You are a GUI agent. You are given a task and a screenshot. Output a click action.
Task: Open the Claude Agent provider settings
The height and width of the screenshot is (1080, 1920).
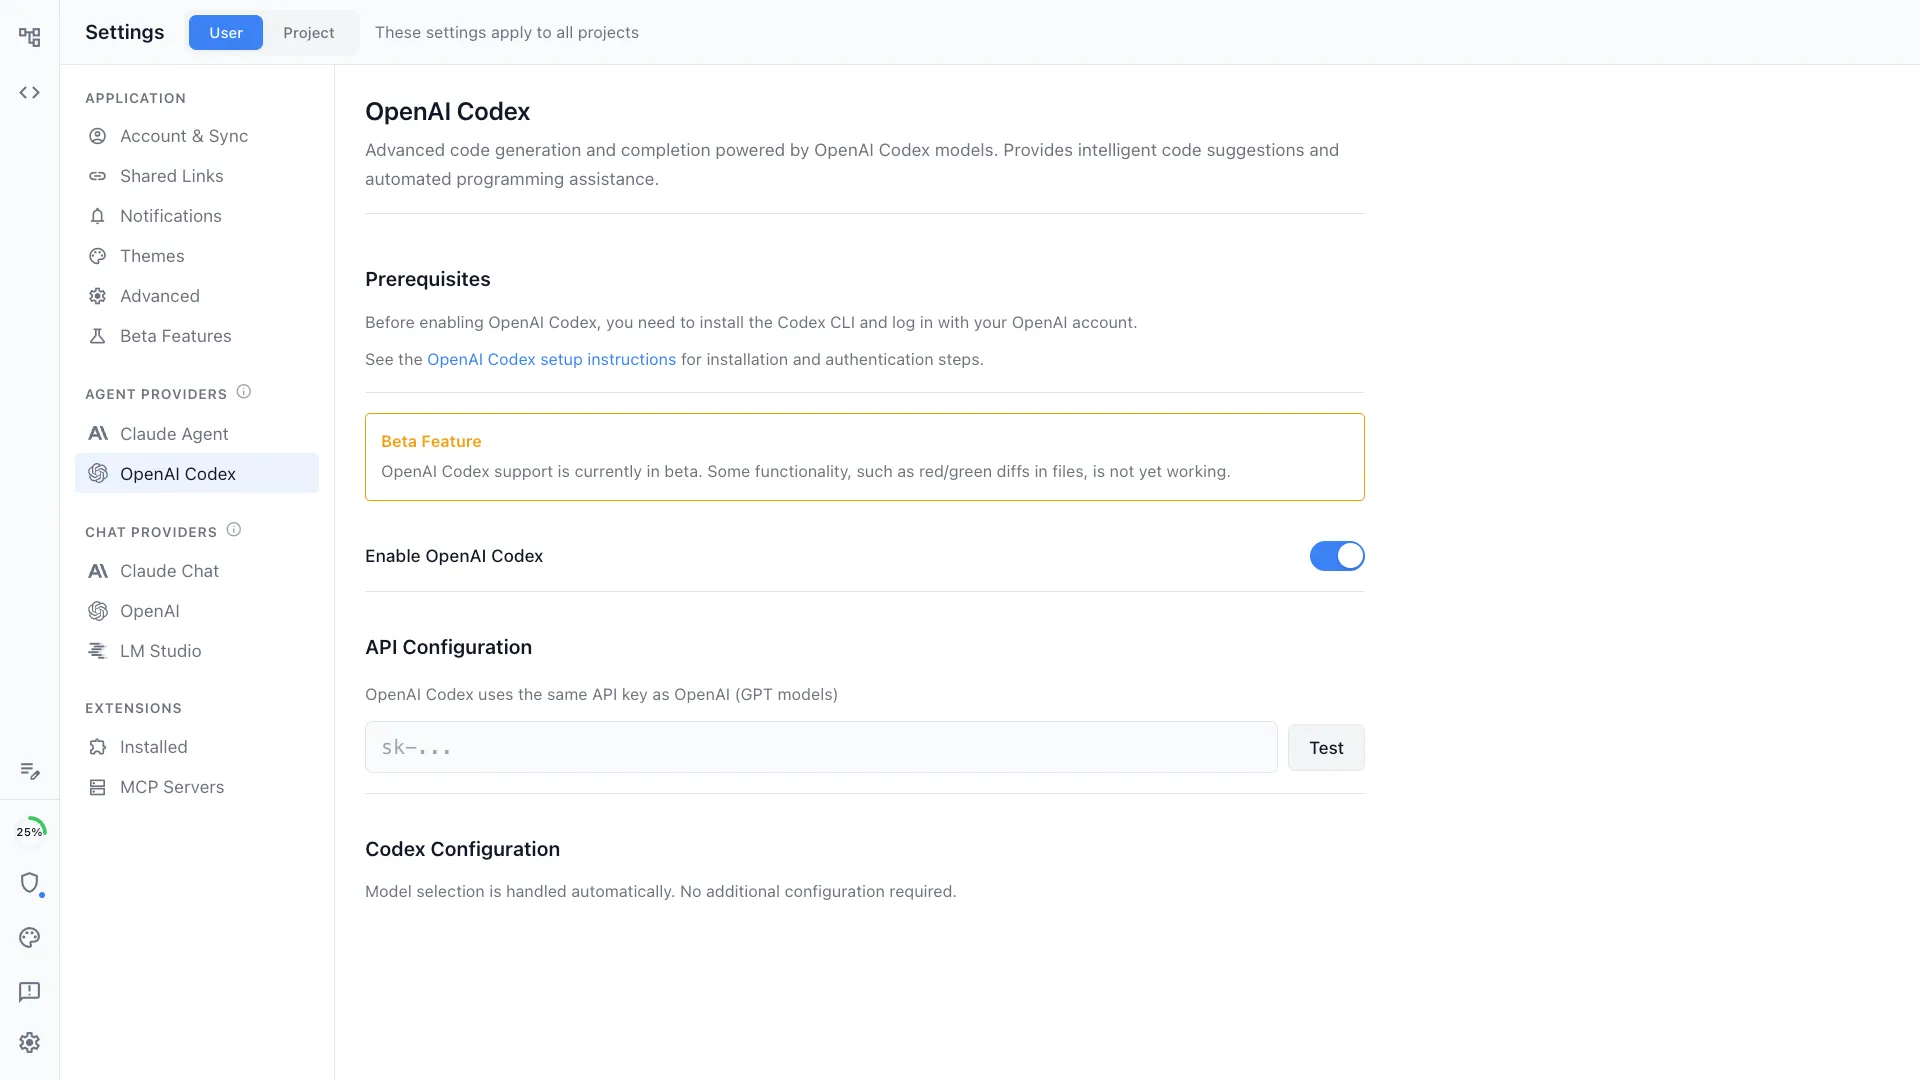[x=174, y=434]
